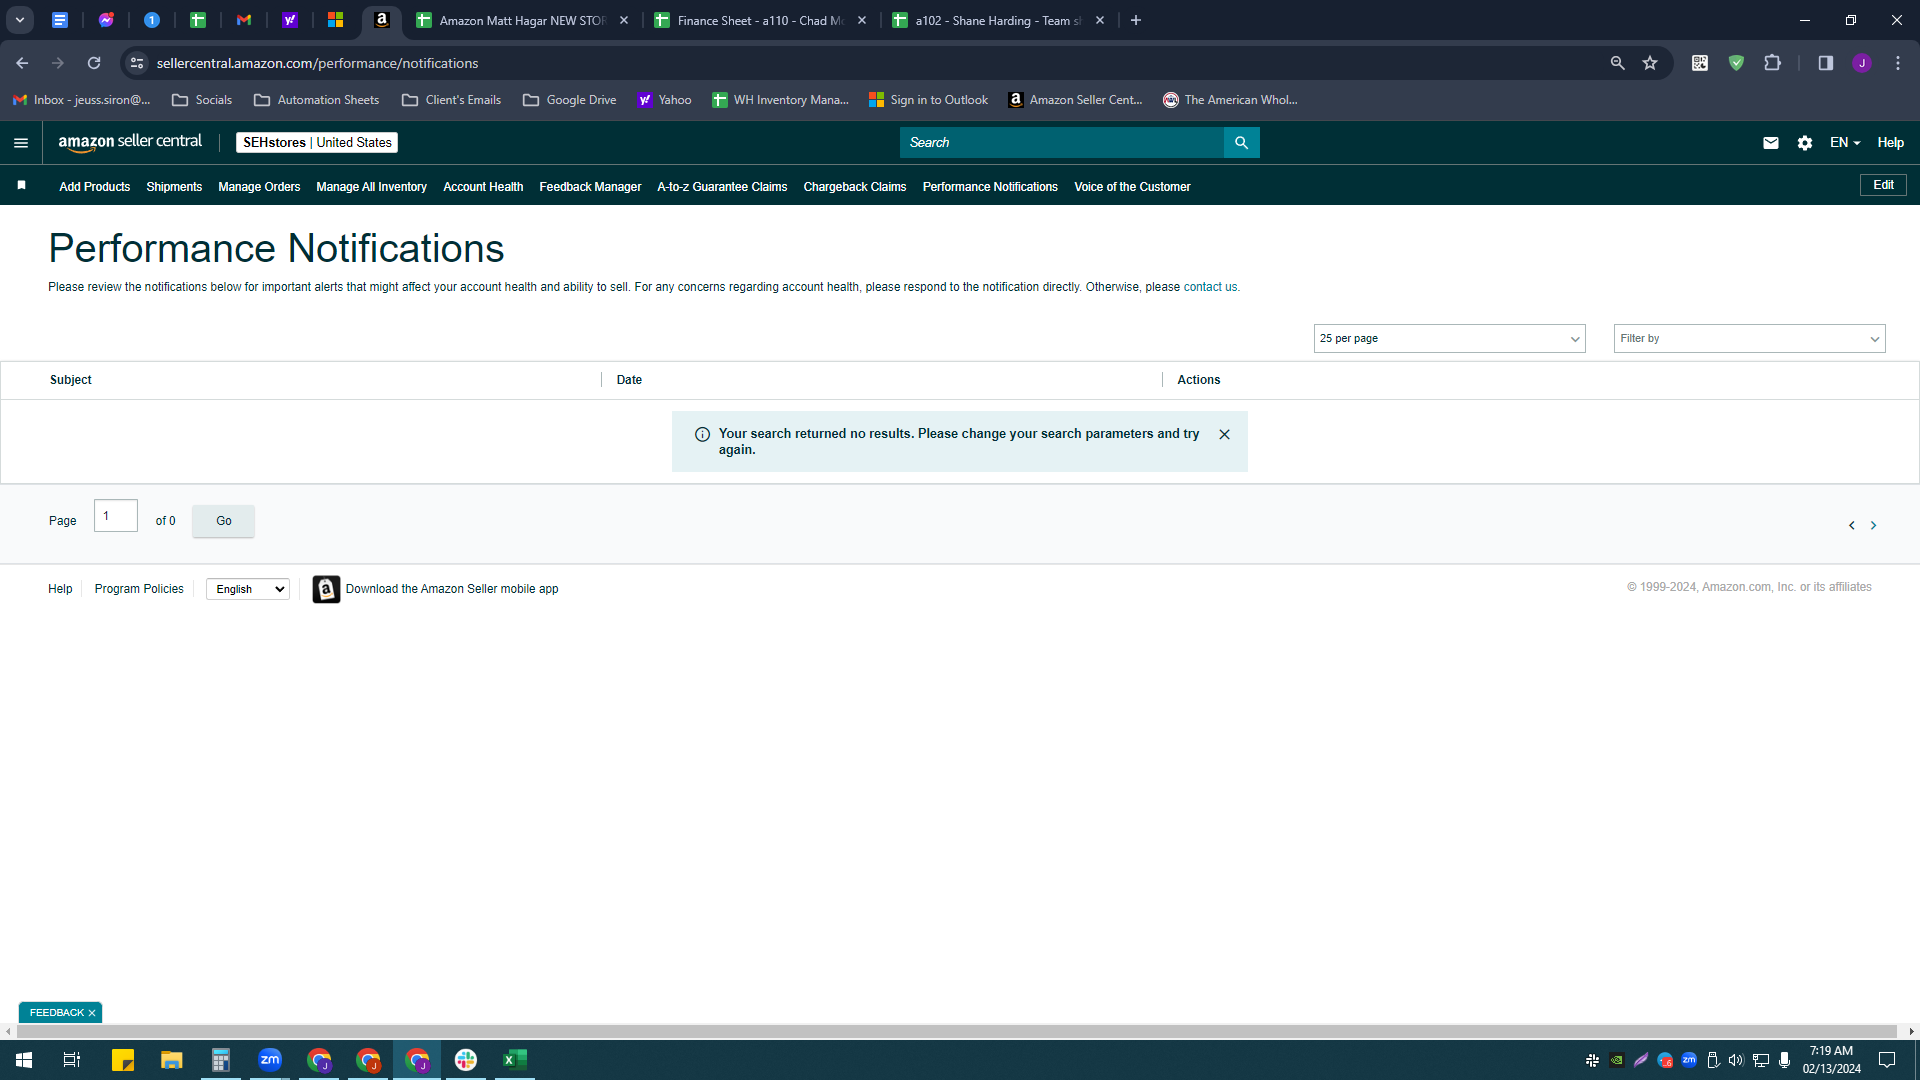This screenshot has height=1080, width=1920.
Task: Click the Amazon Seller mobile app icon
Action: point(326,589)
